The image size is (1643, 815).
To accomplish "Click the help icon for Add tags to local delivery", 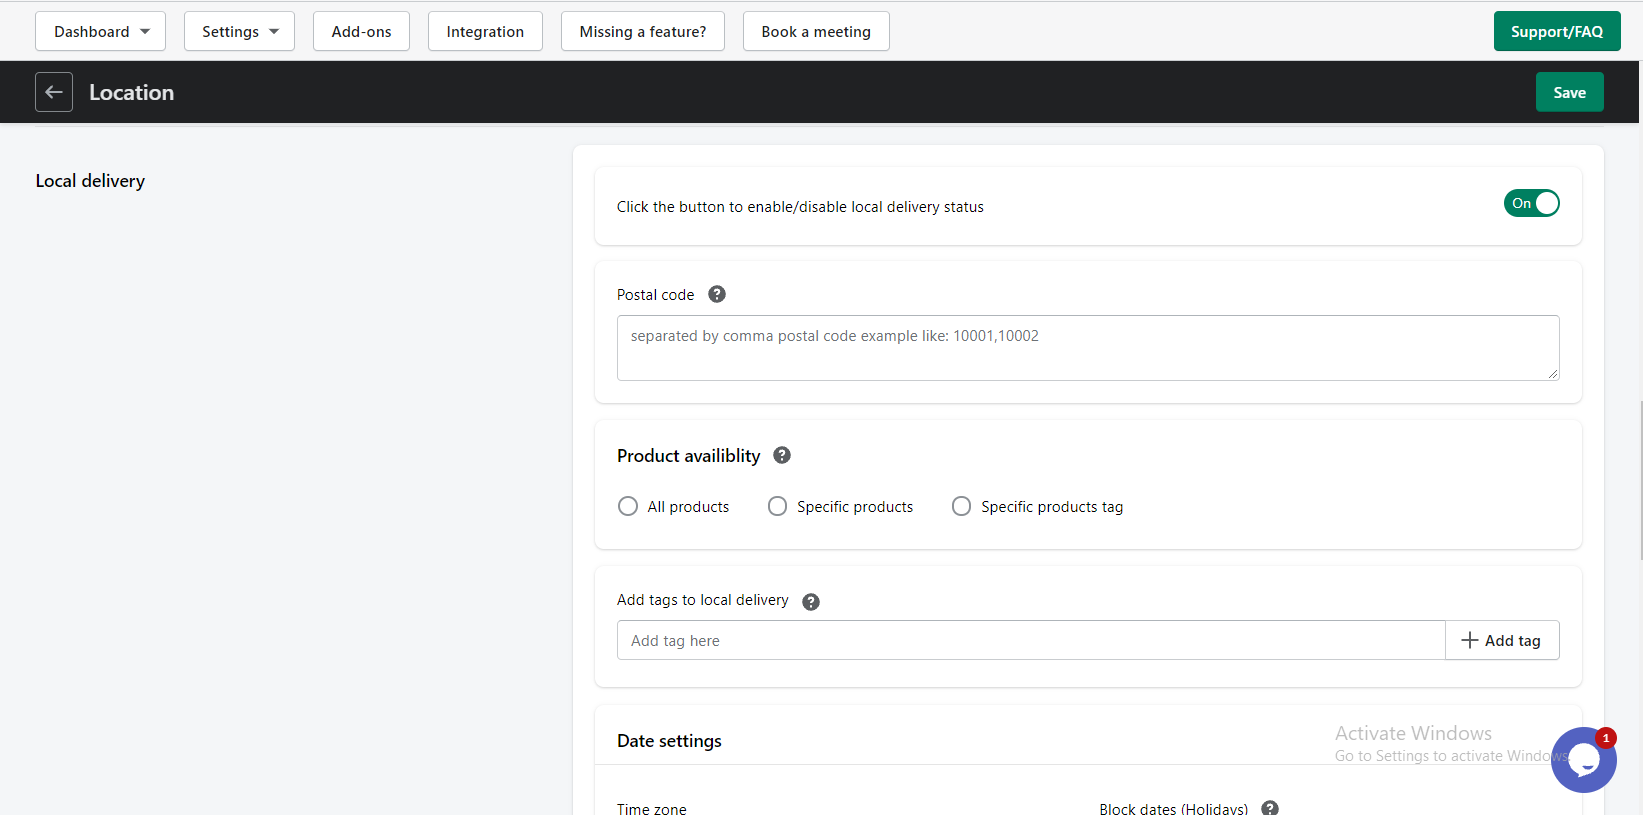I will tap(811, 602).
